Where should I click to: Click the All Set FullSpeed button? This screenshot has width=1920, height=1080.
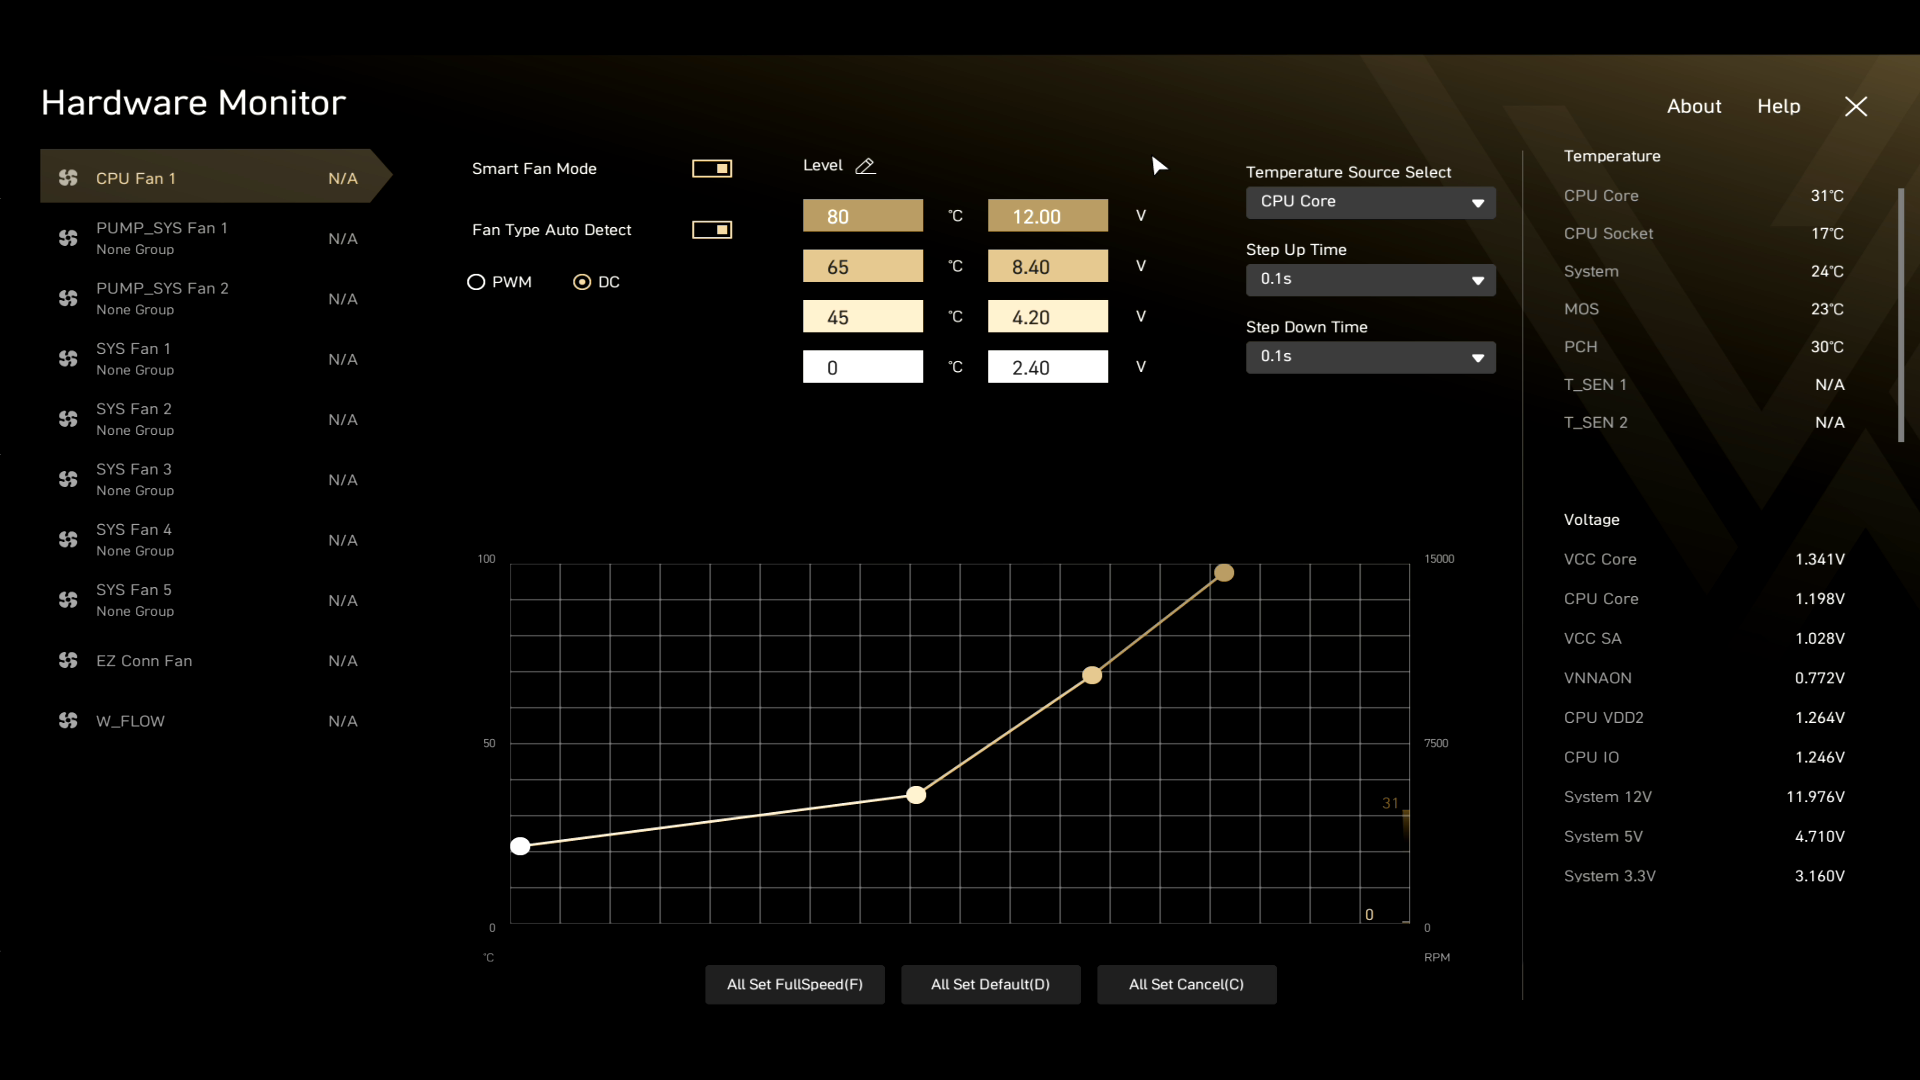click(795, 984)
